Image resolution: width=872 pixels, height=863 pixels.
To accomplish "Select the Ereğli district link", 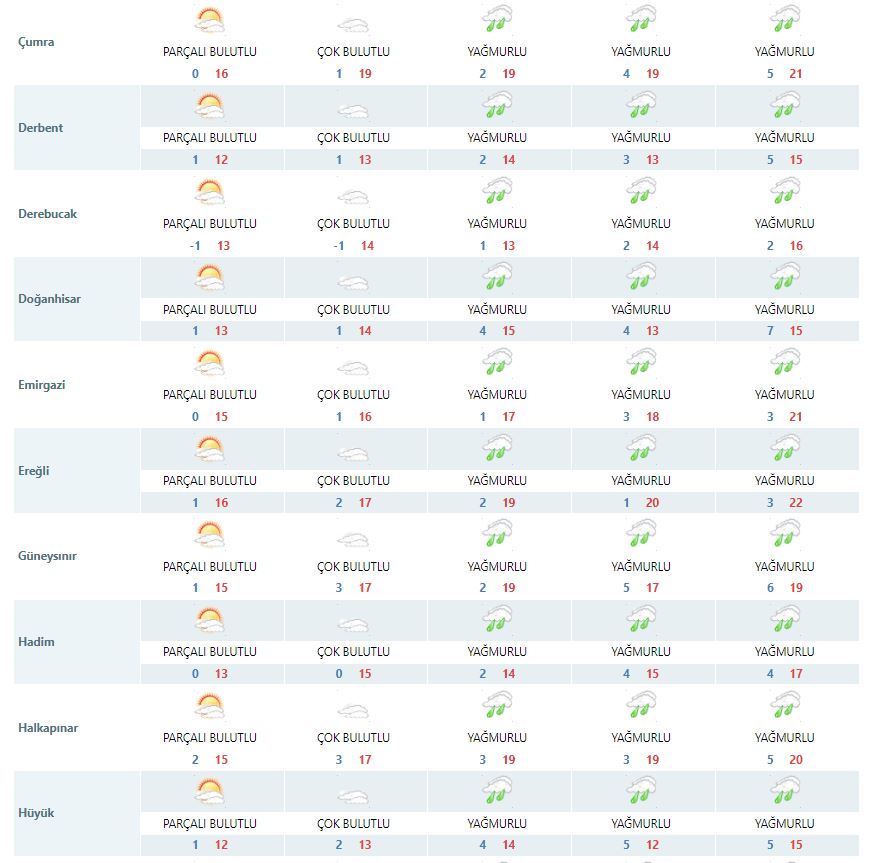I will coord(34,471).
